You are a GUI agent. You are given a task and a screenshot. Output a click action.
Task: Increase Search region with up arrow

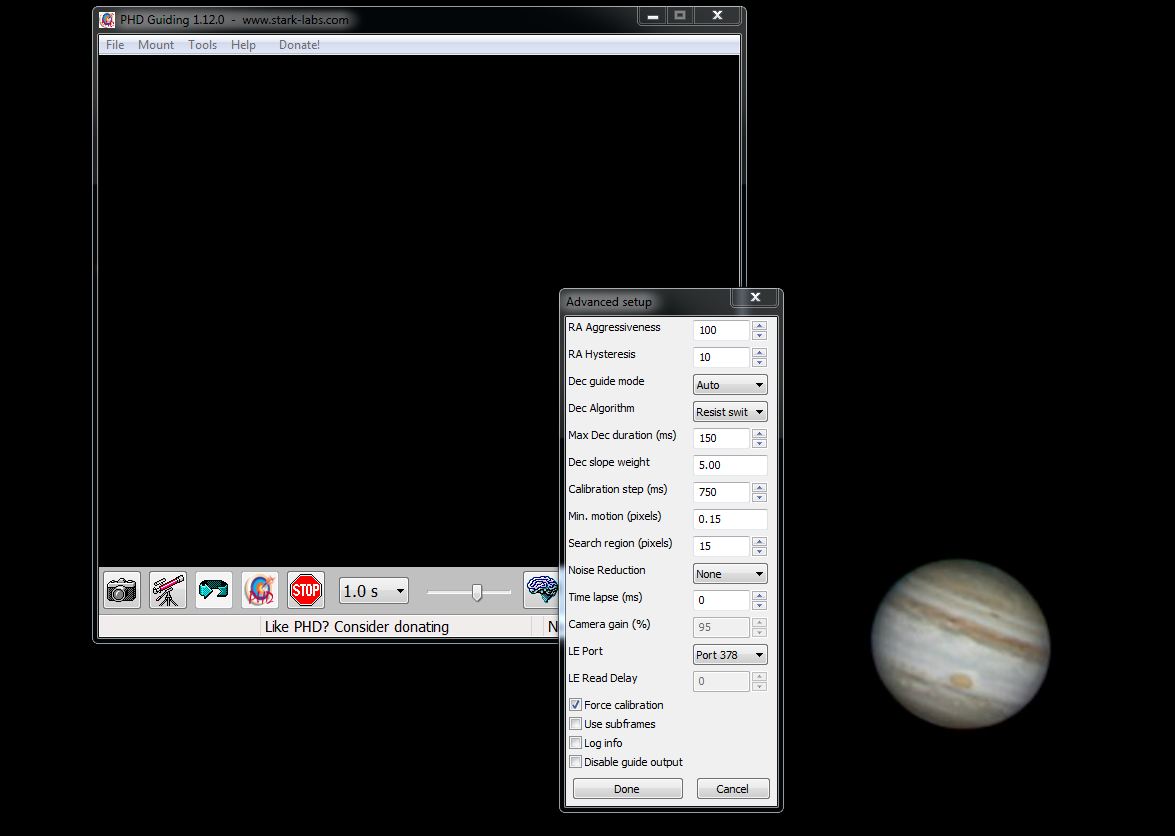point(759,542)
